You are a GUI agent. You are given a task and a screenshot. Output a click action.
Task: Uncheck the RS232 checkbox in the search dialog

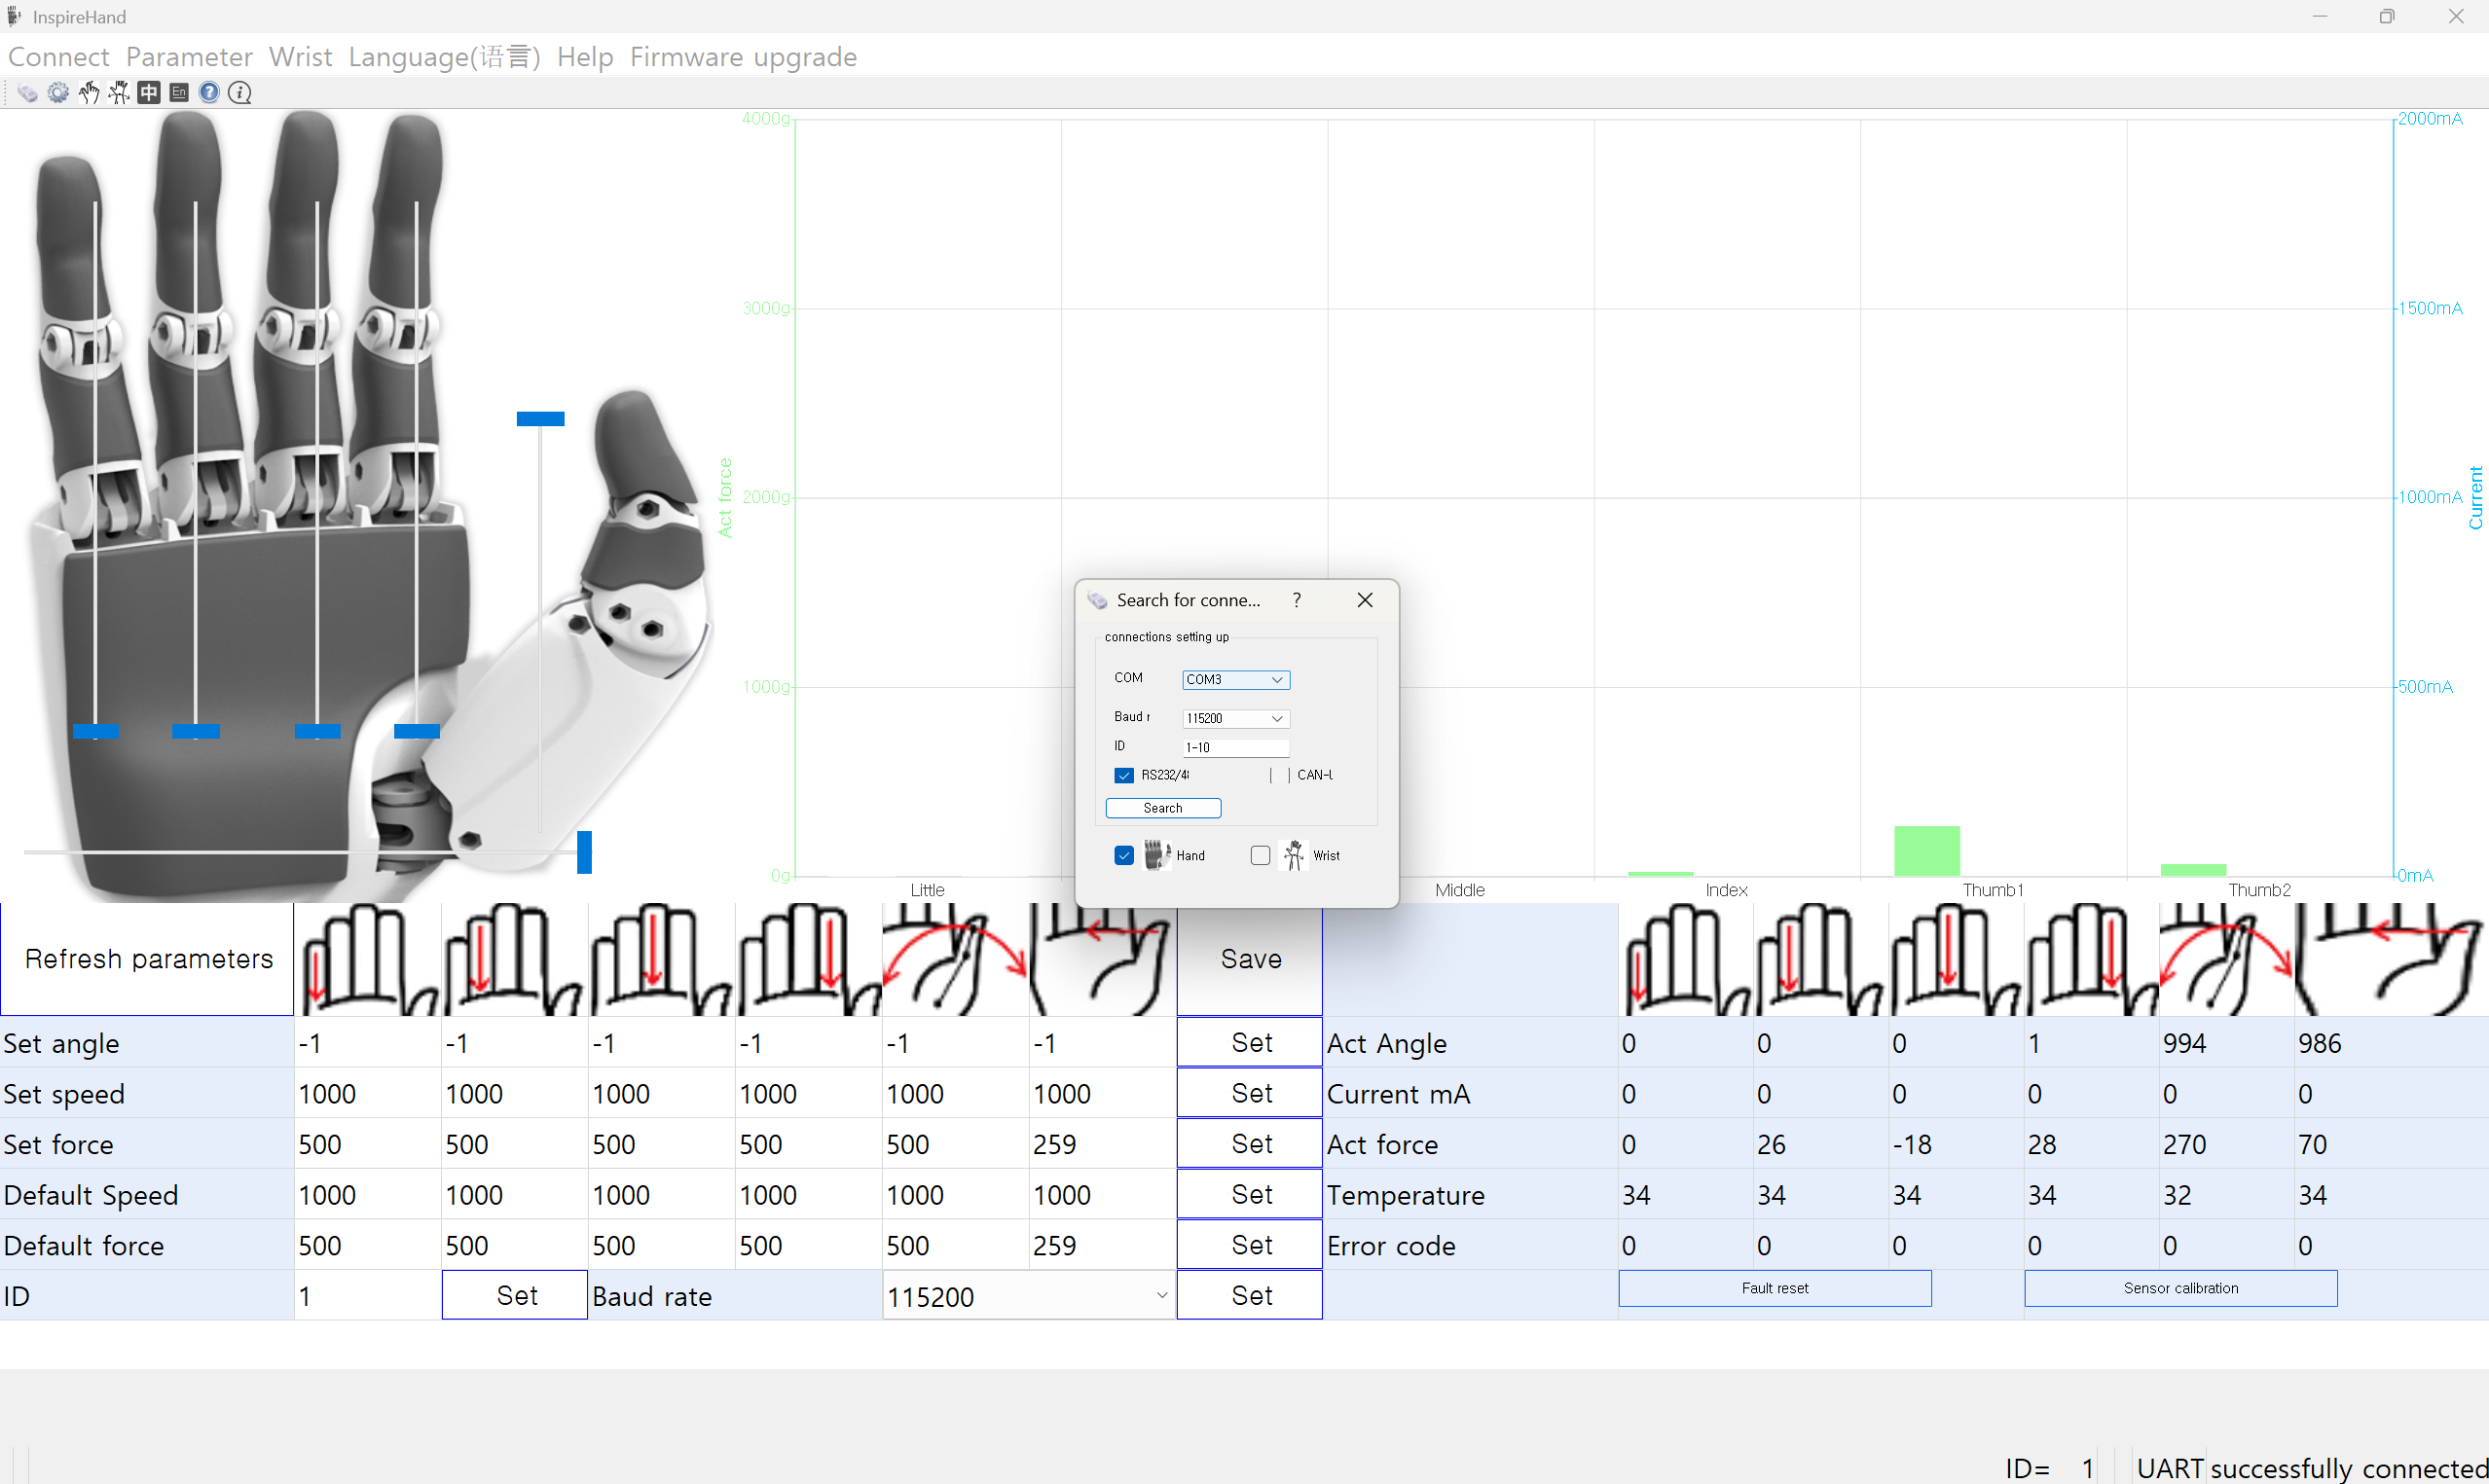point(1124,775)
